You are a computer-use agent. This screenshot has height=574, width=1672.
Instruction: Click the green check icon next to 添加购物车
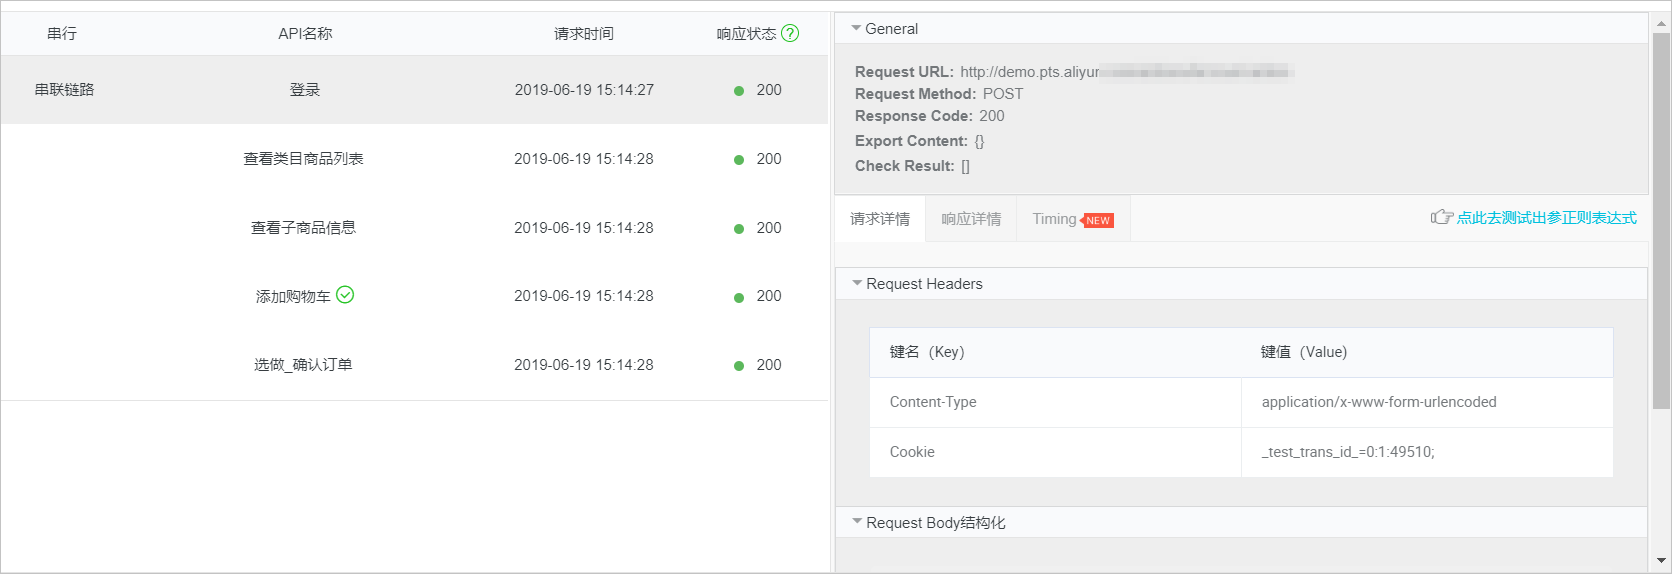(345, 295)
